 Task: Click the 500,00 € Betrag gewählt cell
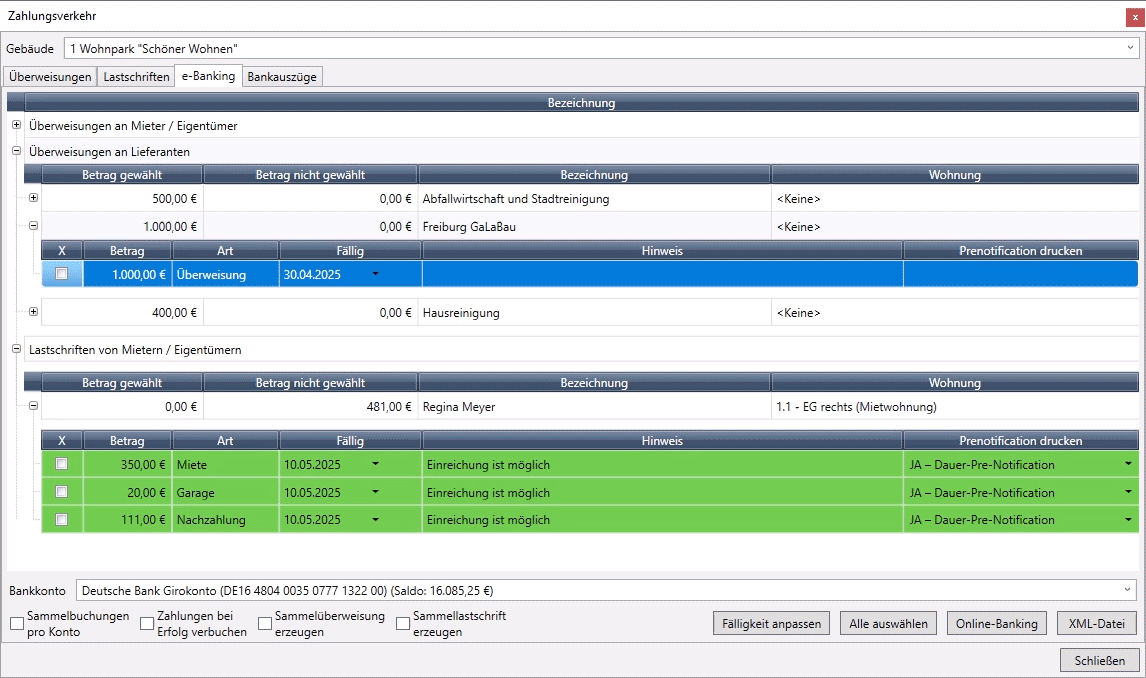[122, 199]
